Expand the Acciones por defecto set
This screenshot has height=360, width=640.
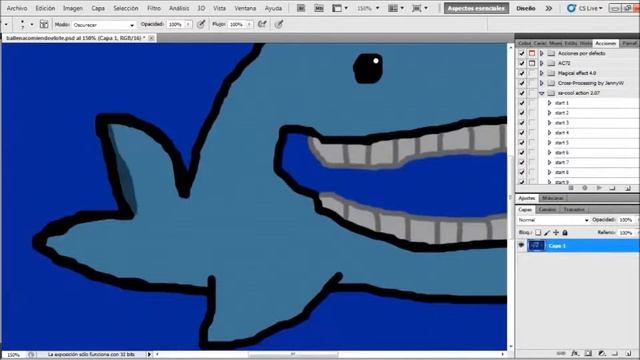[x=542, y=53]
